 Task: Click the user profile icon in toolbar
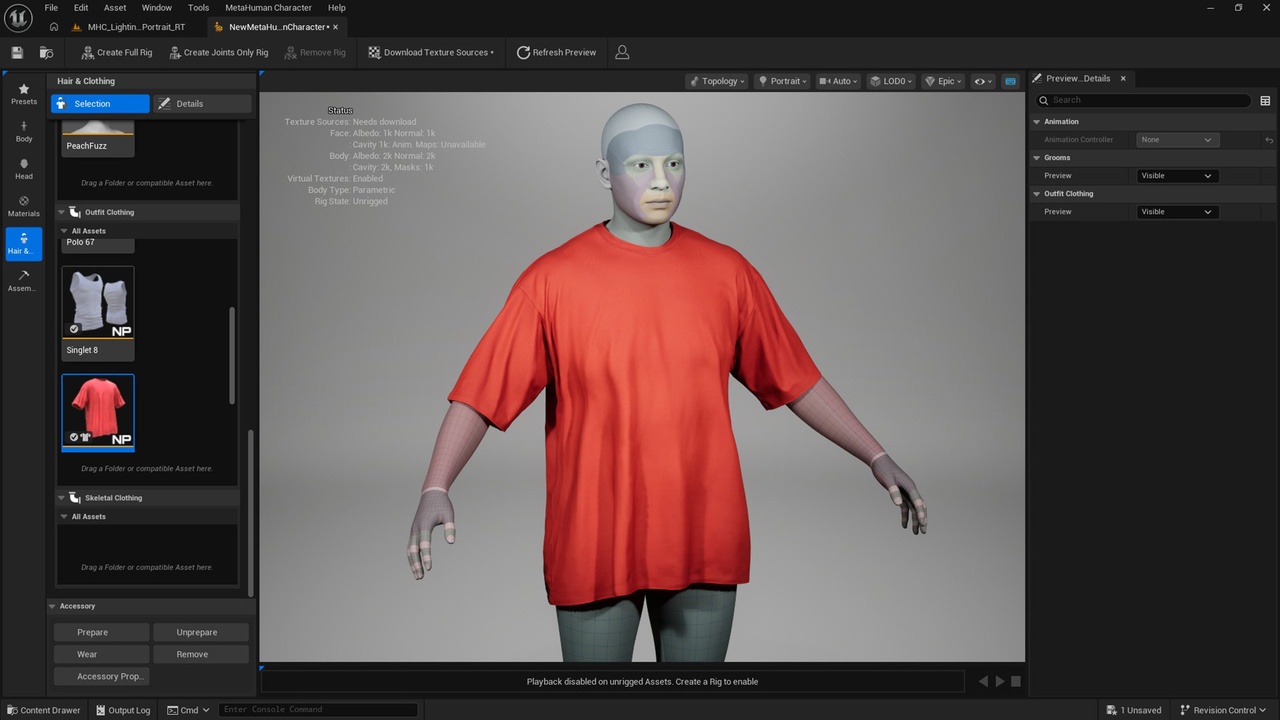pos(622,52)
